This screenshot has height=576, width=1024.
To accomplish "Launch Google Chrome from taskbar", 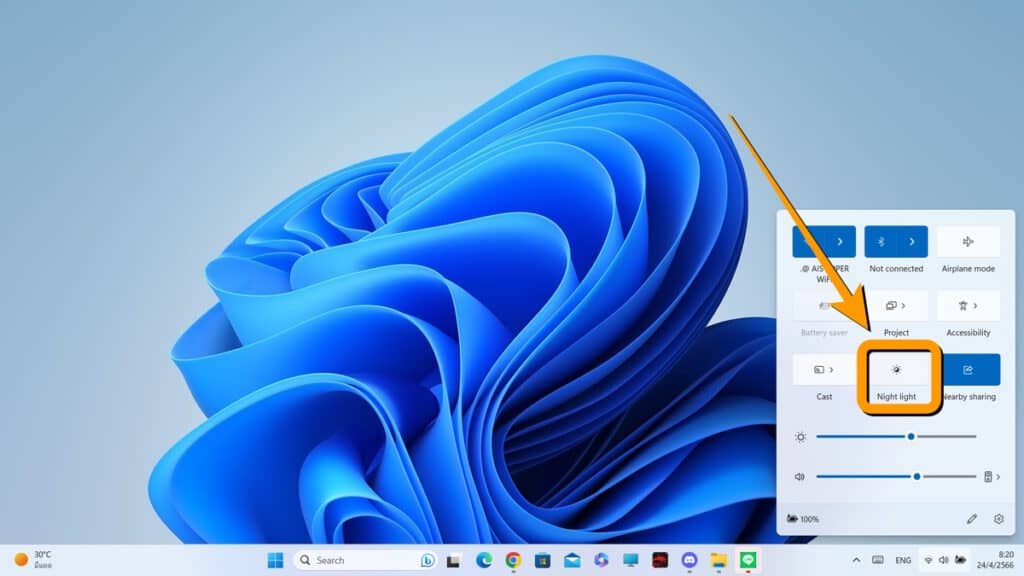I will (513, 560).
